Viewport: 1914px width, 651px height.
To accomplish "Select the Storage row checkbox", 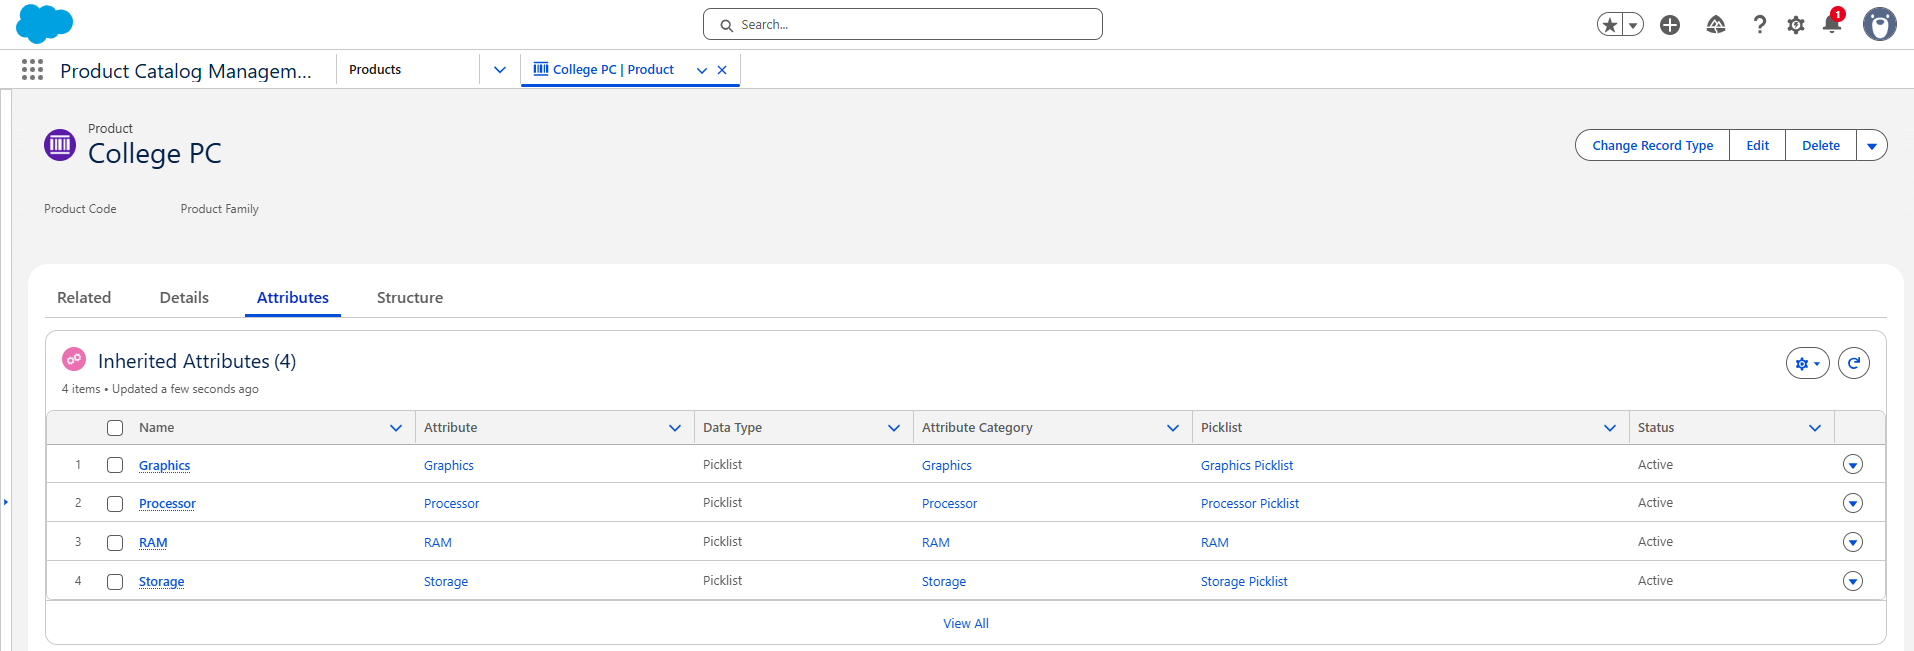I will [115, 582].
